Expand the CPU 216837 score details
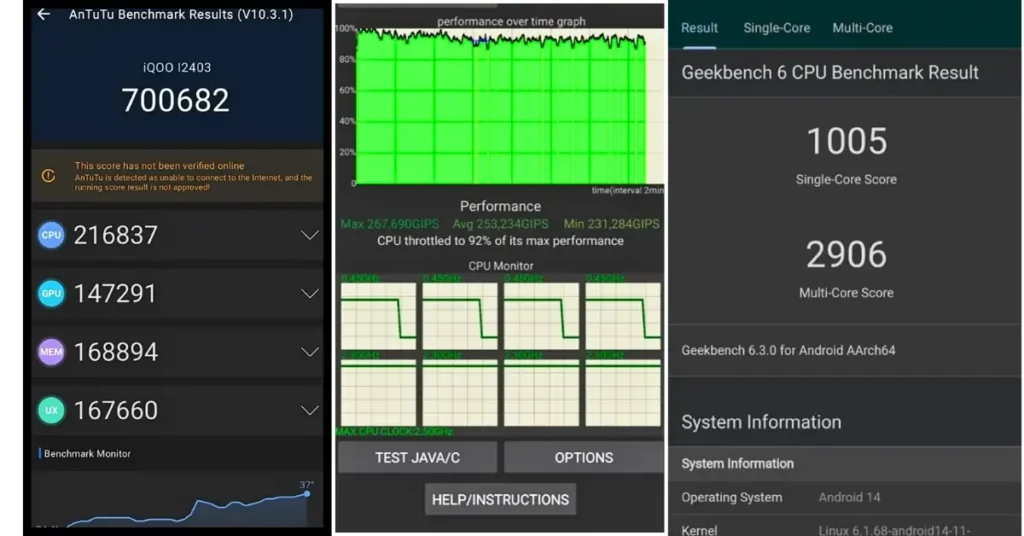This screenshot has height=536, width=1024. coord(310,235)
